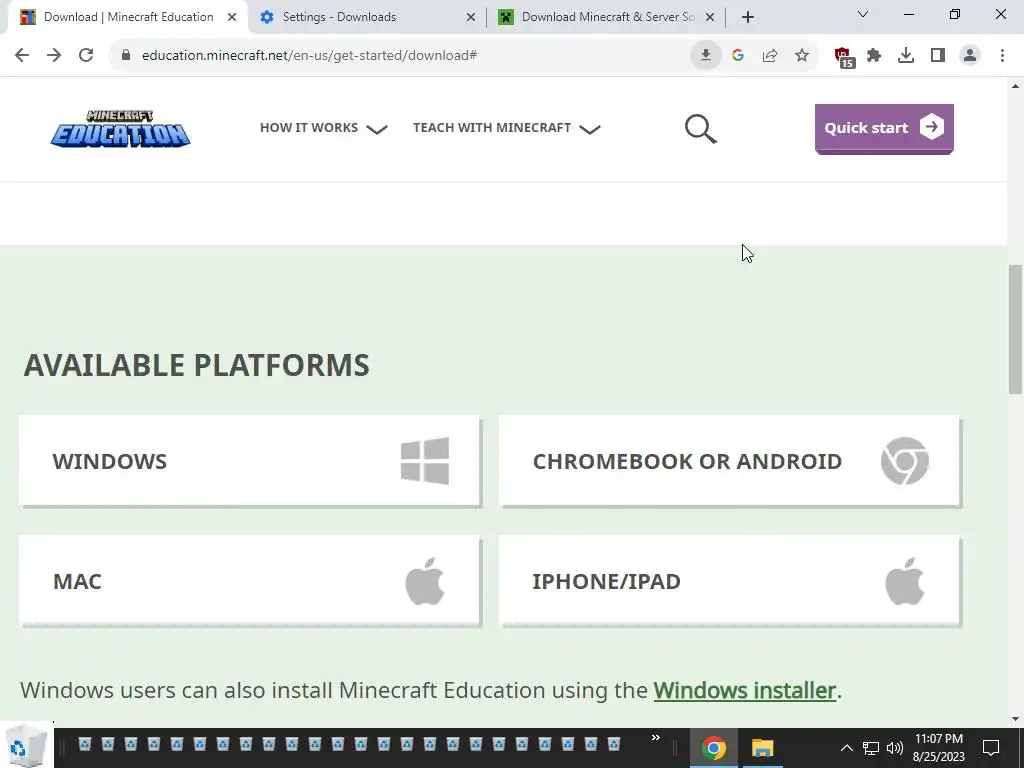Viewport: 1024px width, 768px height.
Task: Open the notifications action center
Action: (991, 748)
